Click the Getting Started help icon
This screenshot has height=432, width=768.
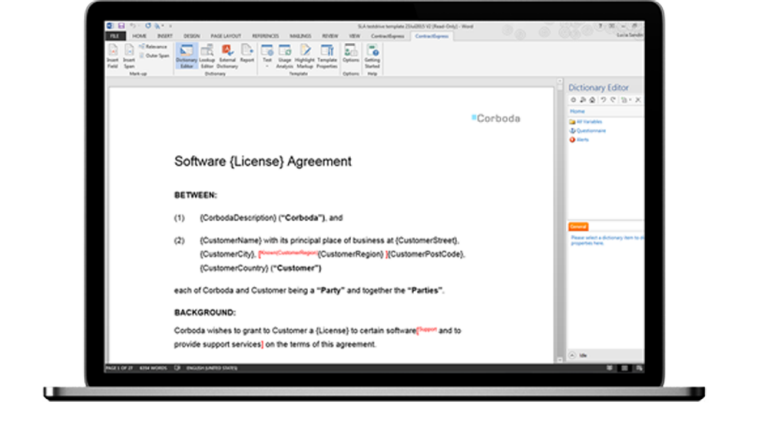[372, 52]
